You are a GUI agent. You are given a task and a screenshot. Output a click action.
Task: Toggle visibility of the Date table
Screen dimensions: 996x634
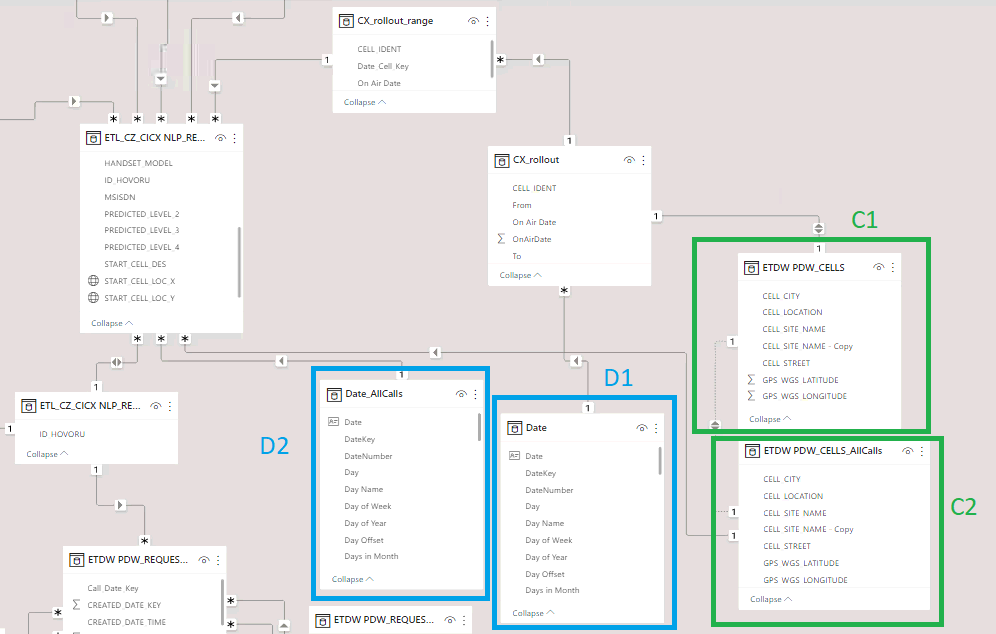[x=642, y=428]
